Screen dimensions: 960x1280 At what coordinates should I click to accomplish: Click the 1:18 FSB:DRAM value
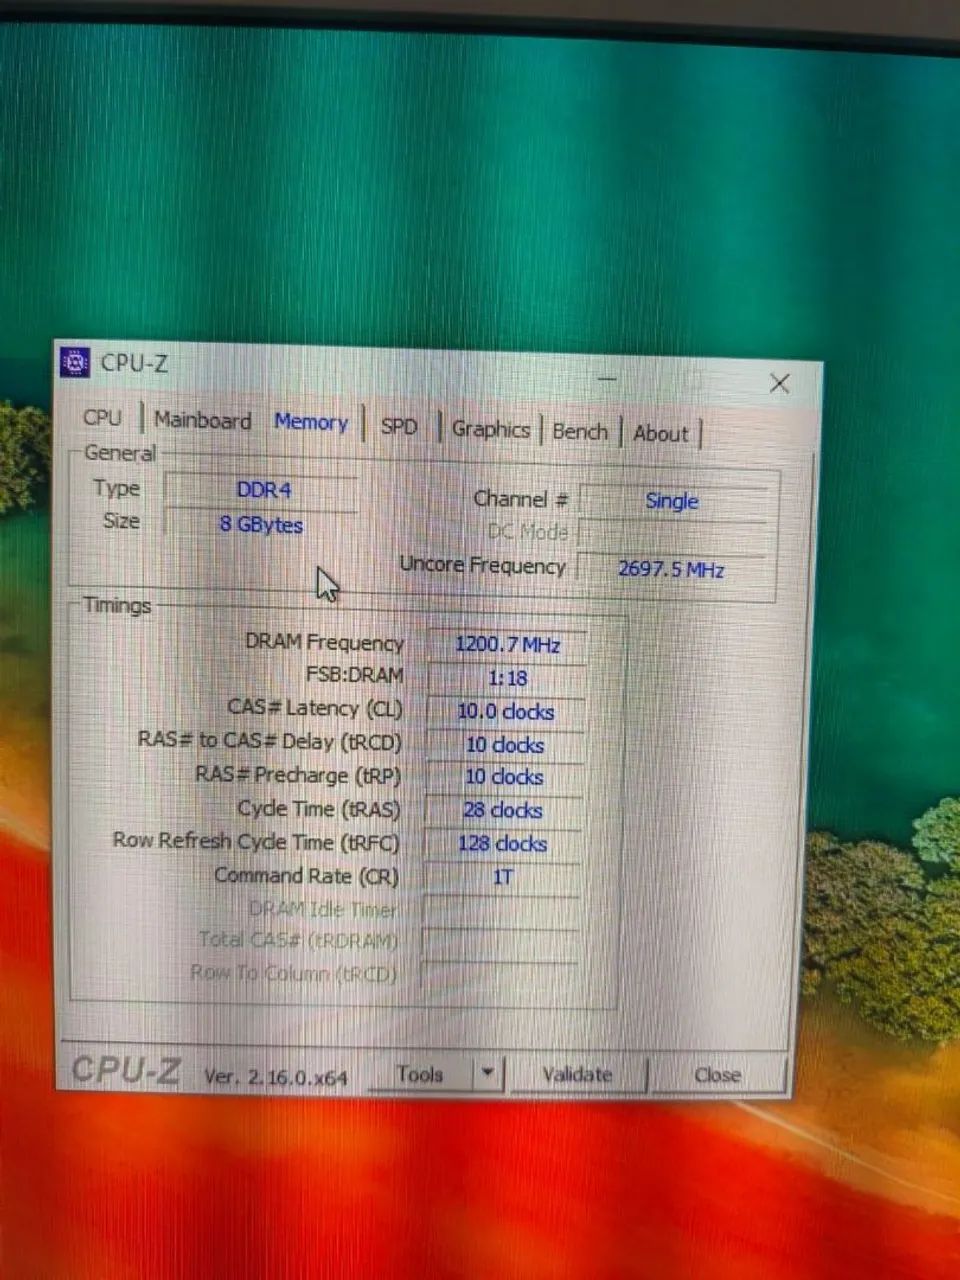click(x=507, y=678)
